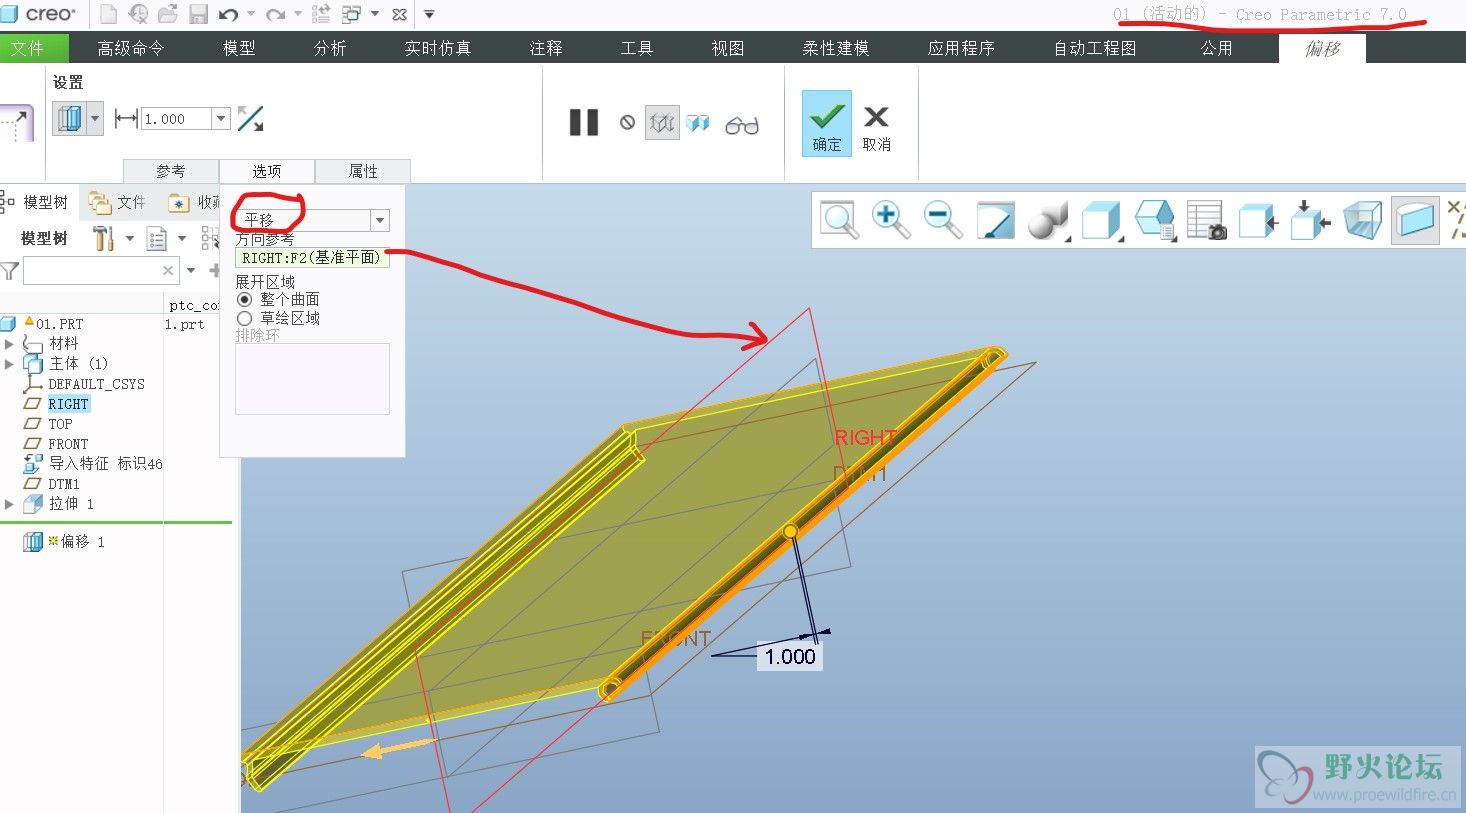Viewport: 1466px width, 813px height.
Task: Switch to the 文件 navigator tab
Action: click(x=117, y=203)
